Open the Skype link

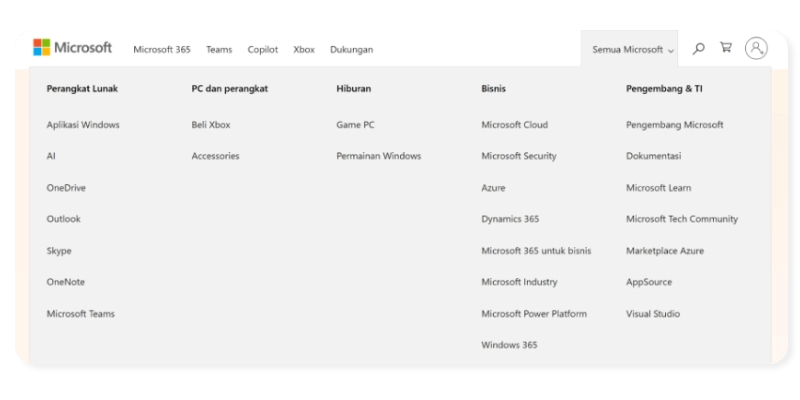[x=59, y=251]
